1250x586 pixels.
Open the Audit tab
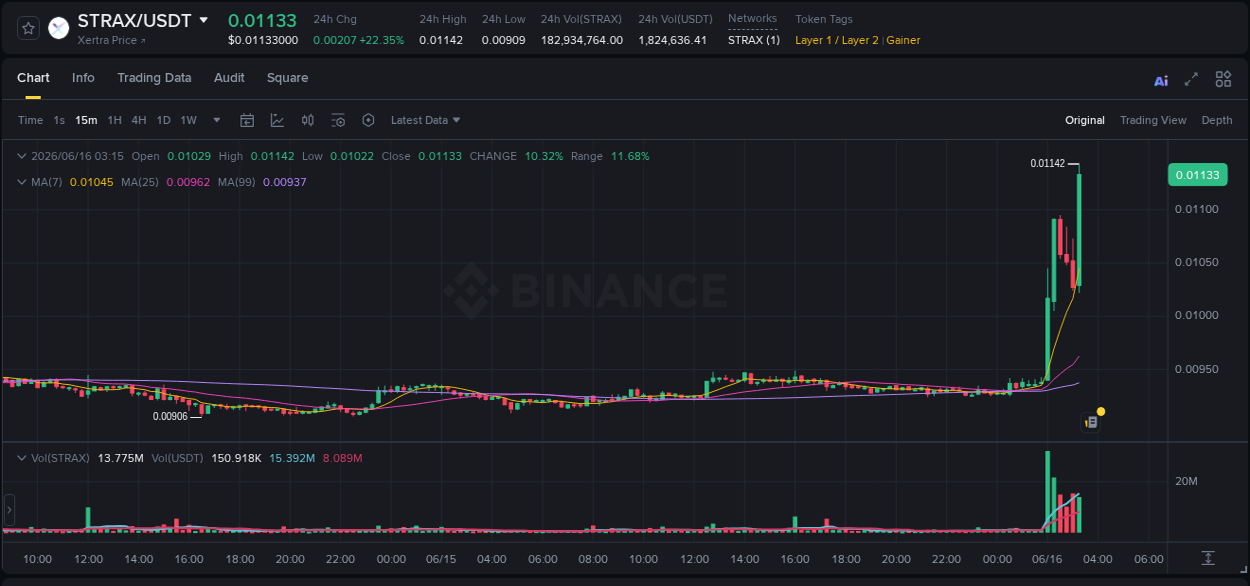point(229,78)
